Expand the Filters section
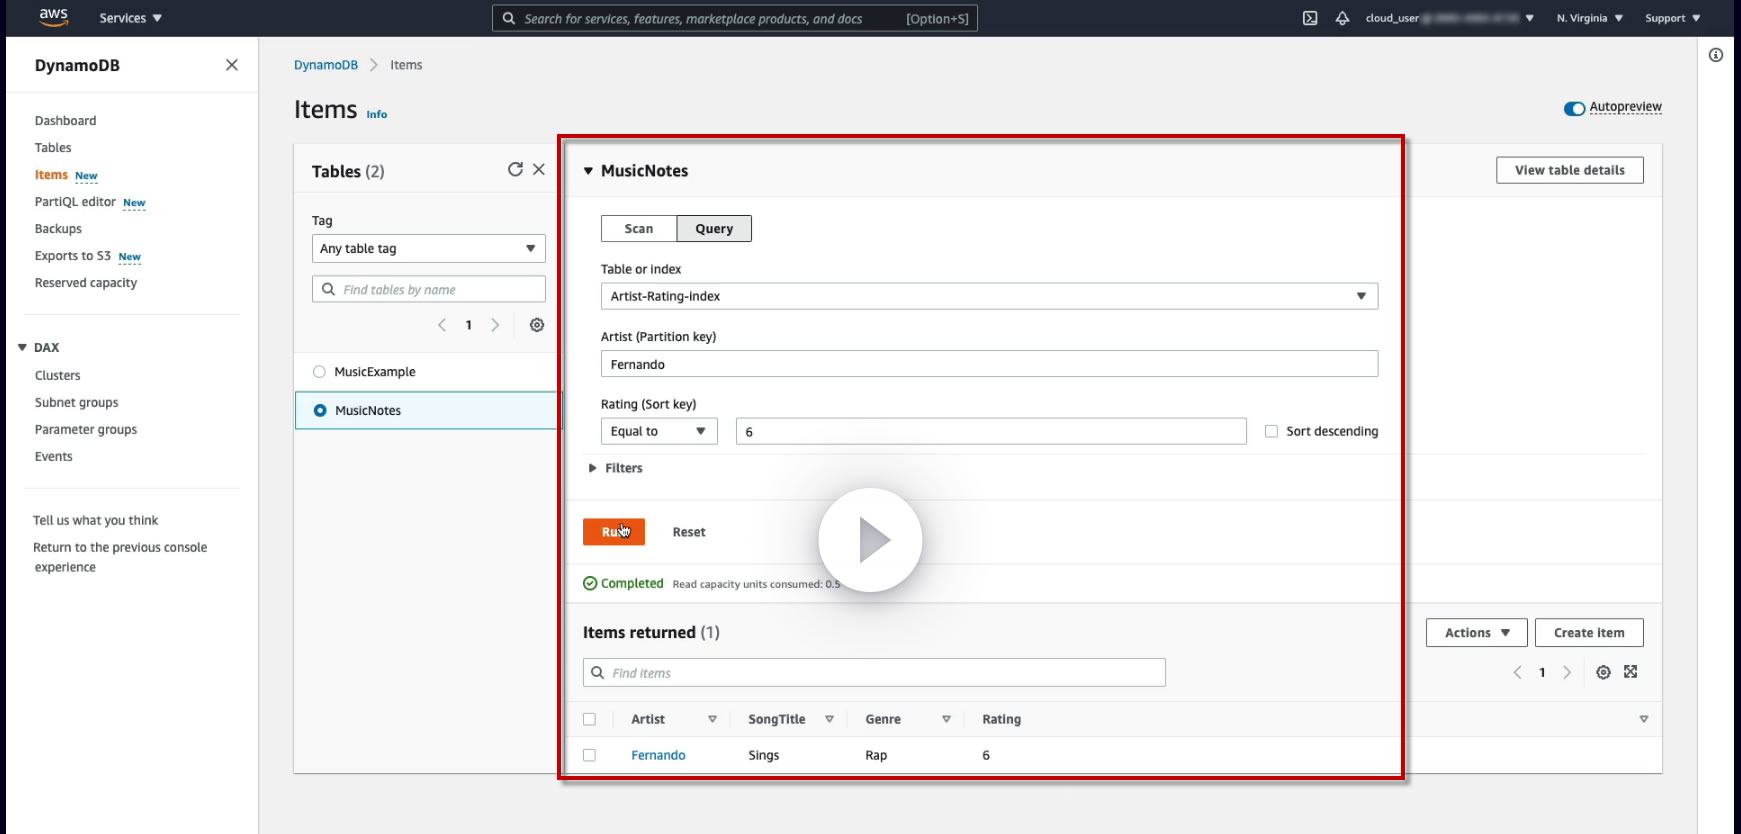 pyautogui.click(x=615, y=468)
